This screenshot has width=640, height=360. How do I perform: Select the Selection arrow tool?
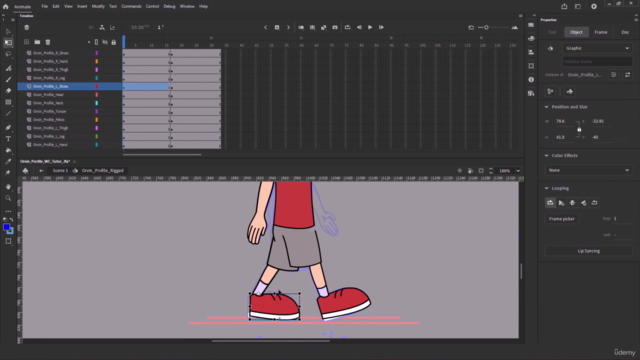pos(8,31)
